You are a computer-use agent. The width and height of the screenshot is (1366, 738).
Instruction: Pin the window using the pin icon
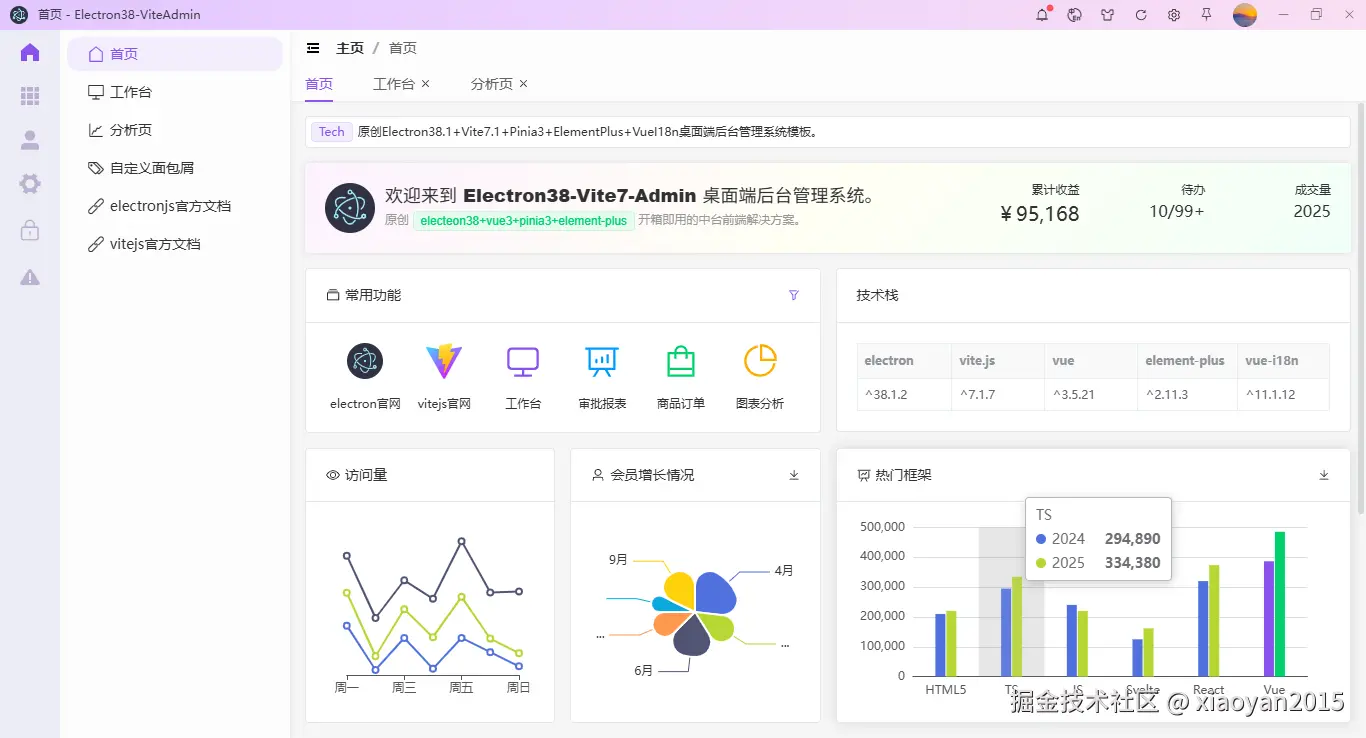pyautogui.click(x=1208, y=14)
